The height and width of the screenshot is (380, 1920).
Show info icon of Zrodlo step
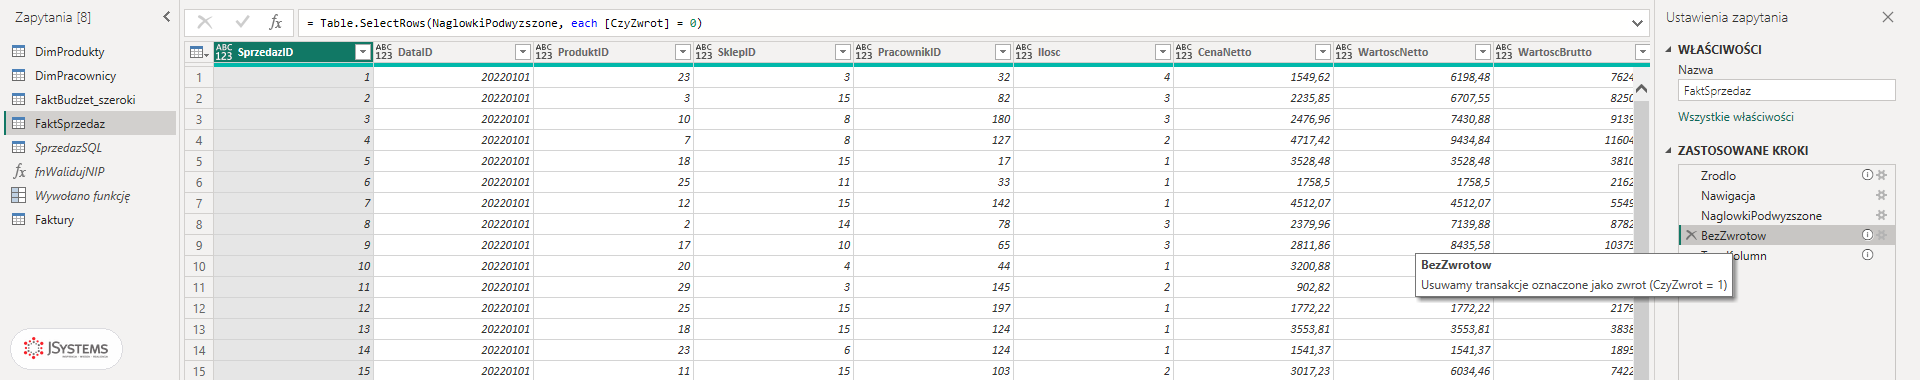click(x=1867, y=175)
